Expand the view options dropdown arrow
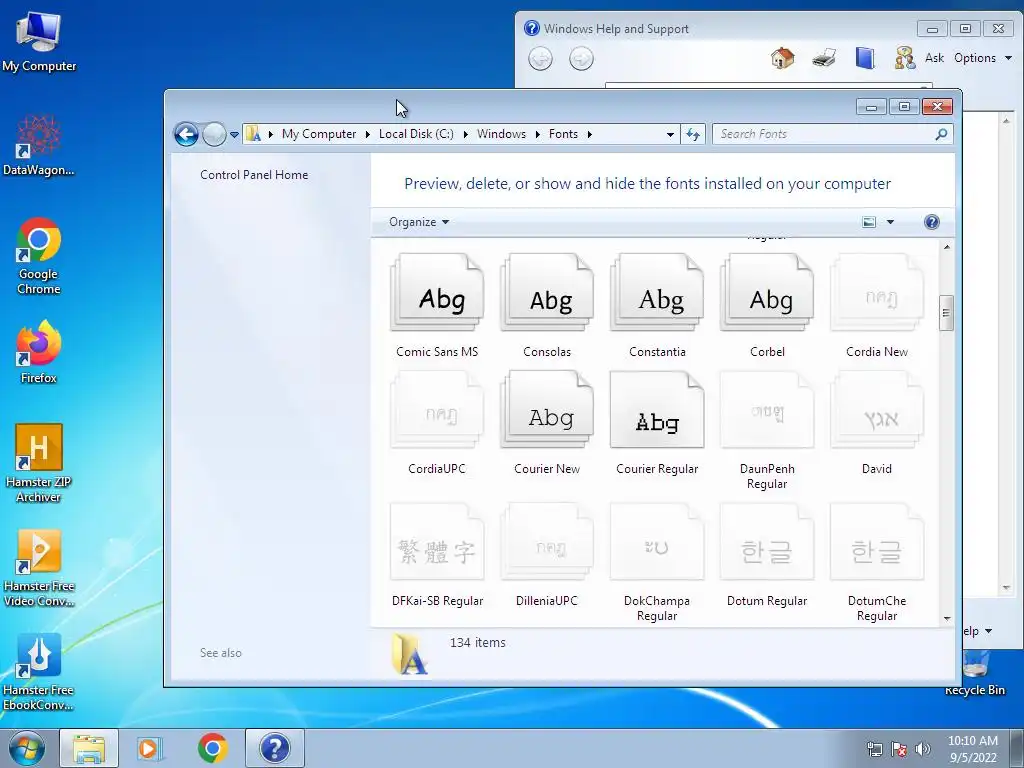The width and height of the screenshot is (1024, 768). pos(890,222)
